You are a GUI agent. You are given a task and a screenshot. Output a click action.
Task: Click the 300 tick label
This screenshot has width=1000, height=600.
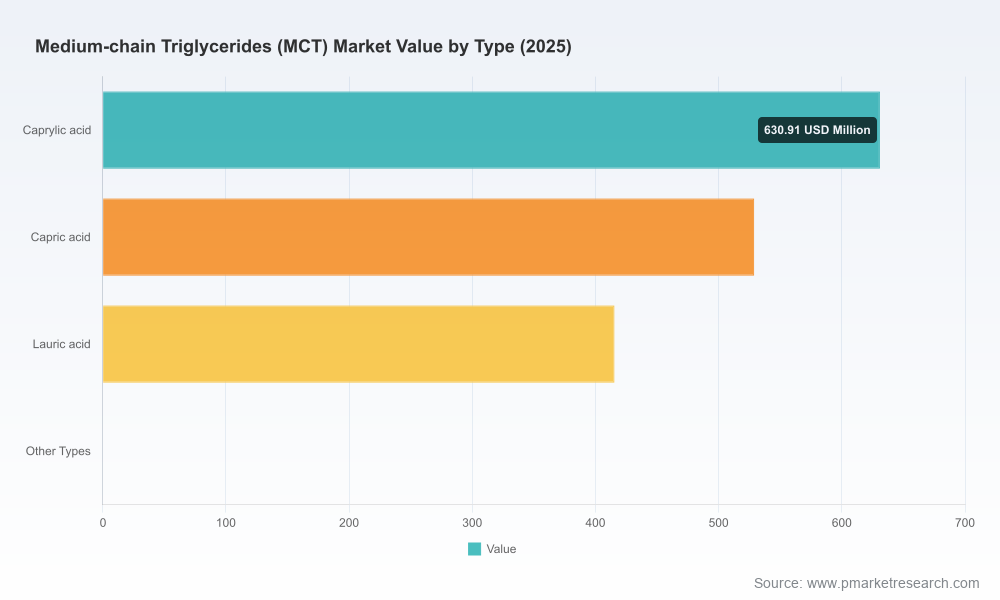point(472,523)
